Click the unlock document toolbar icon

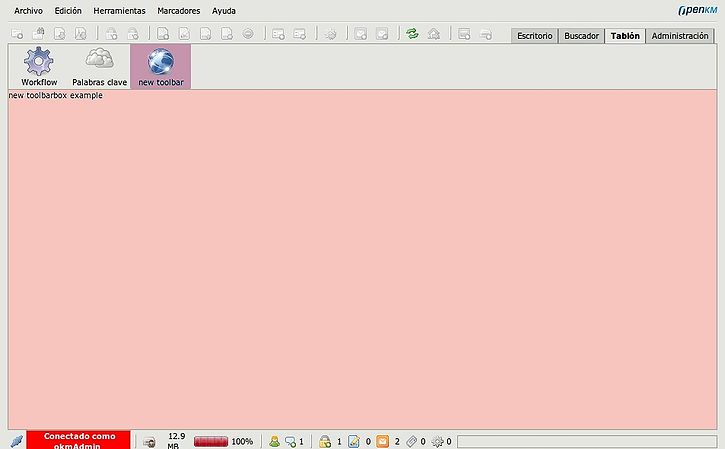133,34
